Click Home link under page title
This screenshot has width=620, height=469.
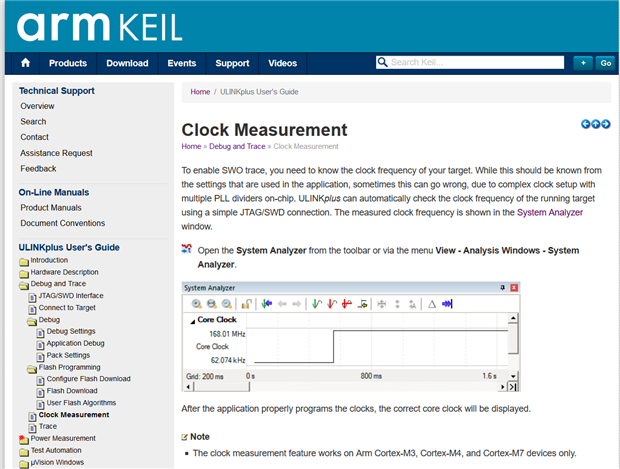(191, 146)
